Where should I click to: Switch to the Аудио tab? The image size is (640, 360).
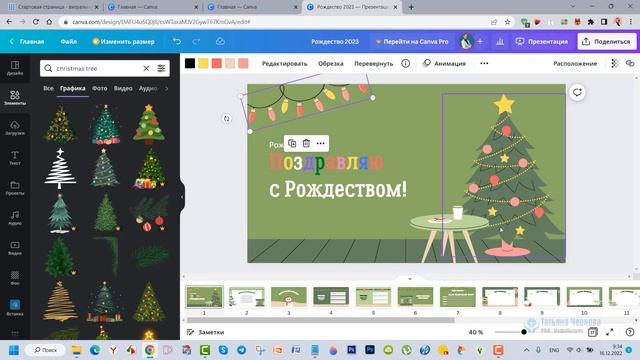148,88
